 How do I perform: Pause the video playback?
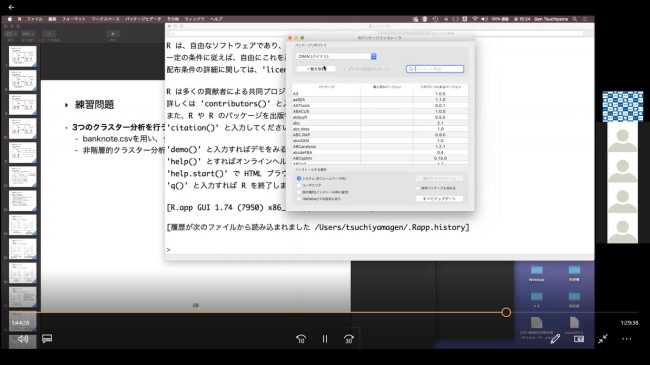click(x=325, y=339)
